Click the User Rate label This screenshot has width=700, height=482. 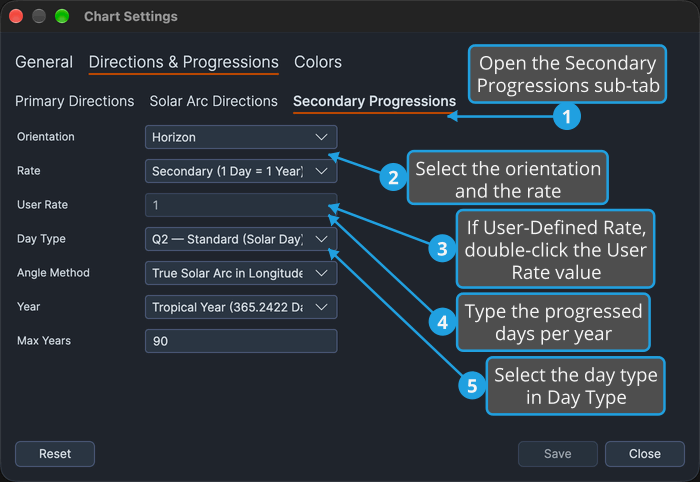[42, 204]
